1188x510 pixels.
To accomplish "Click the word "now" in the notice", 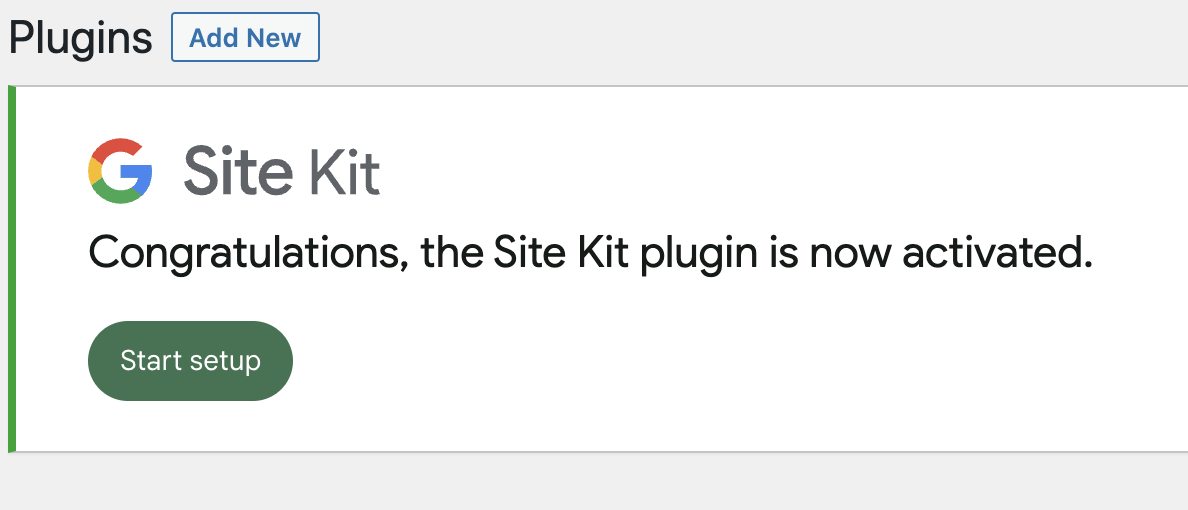I will [850, 254].
